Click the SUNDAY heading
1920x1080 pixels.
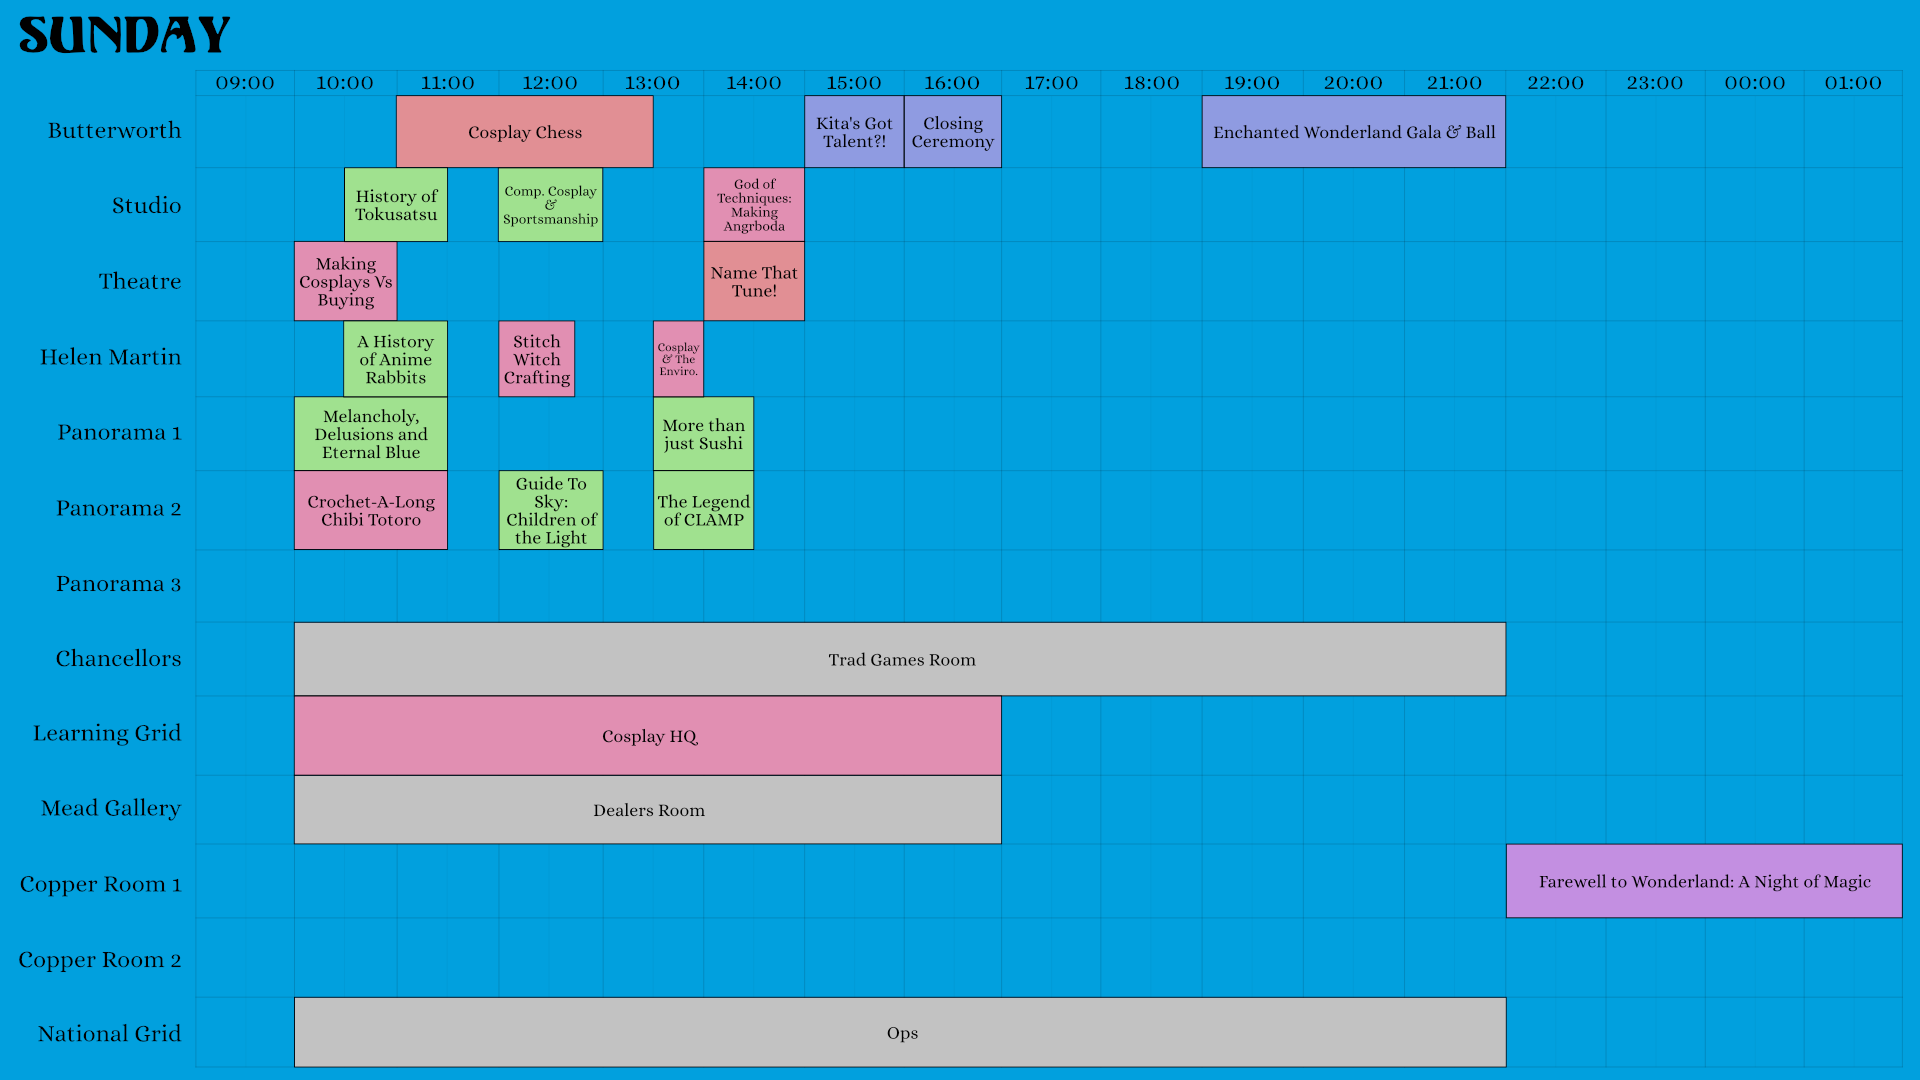(125, 35)
